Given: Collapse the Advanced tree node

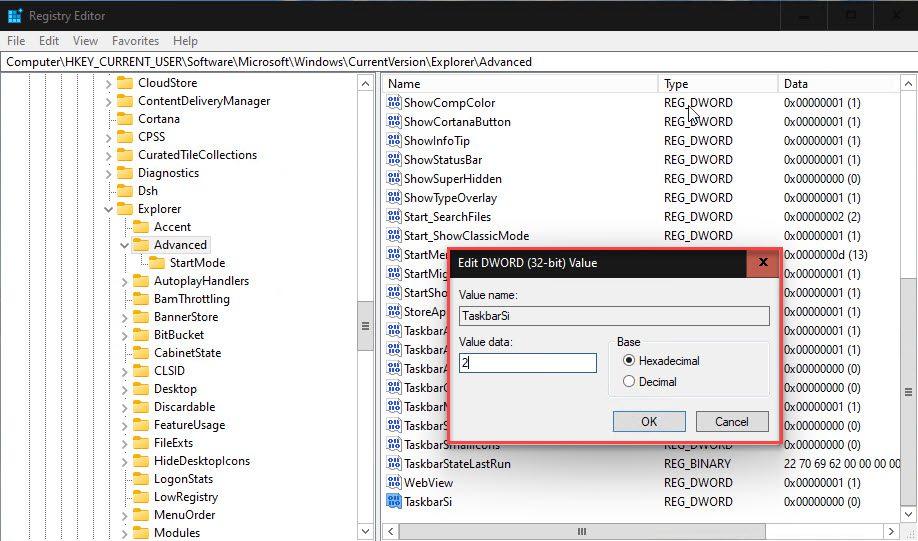Looking at the screenshot, I should point(124,245).
